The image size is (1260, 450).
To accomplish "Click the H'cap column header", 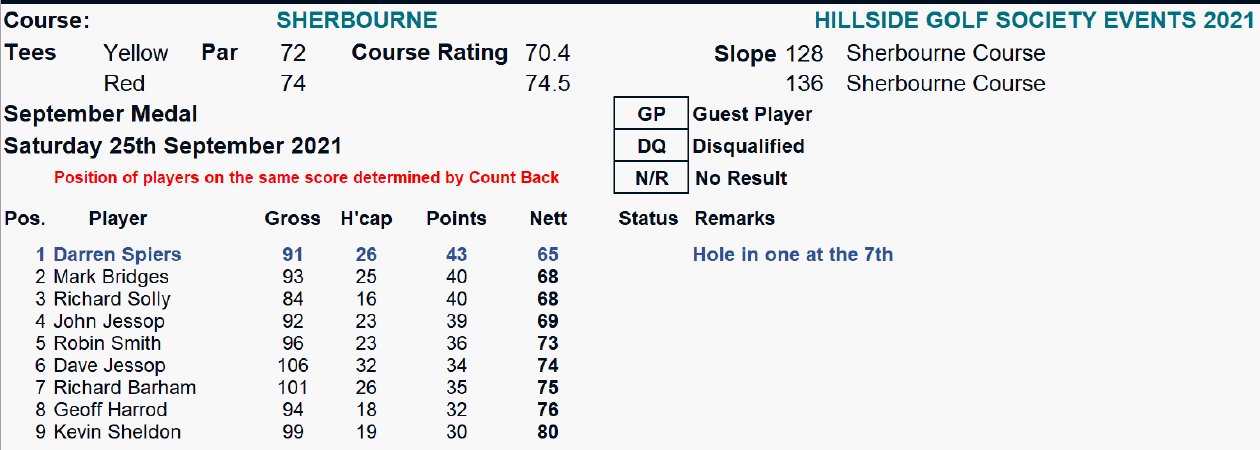I will pos(365,218).
